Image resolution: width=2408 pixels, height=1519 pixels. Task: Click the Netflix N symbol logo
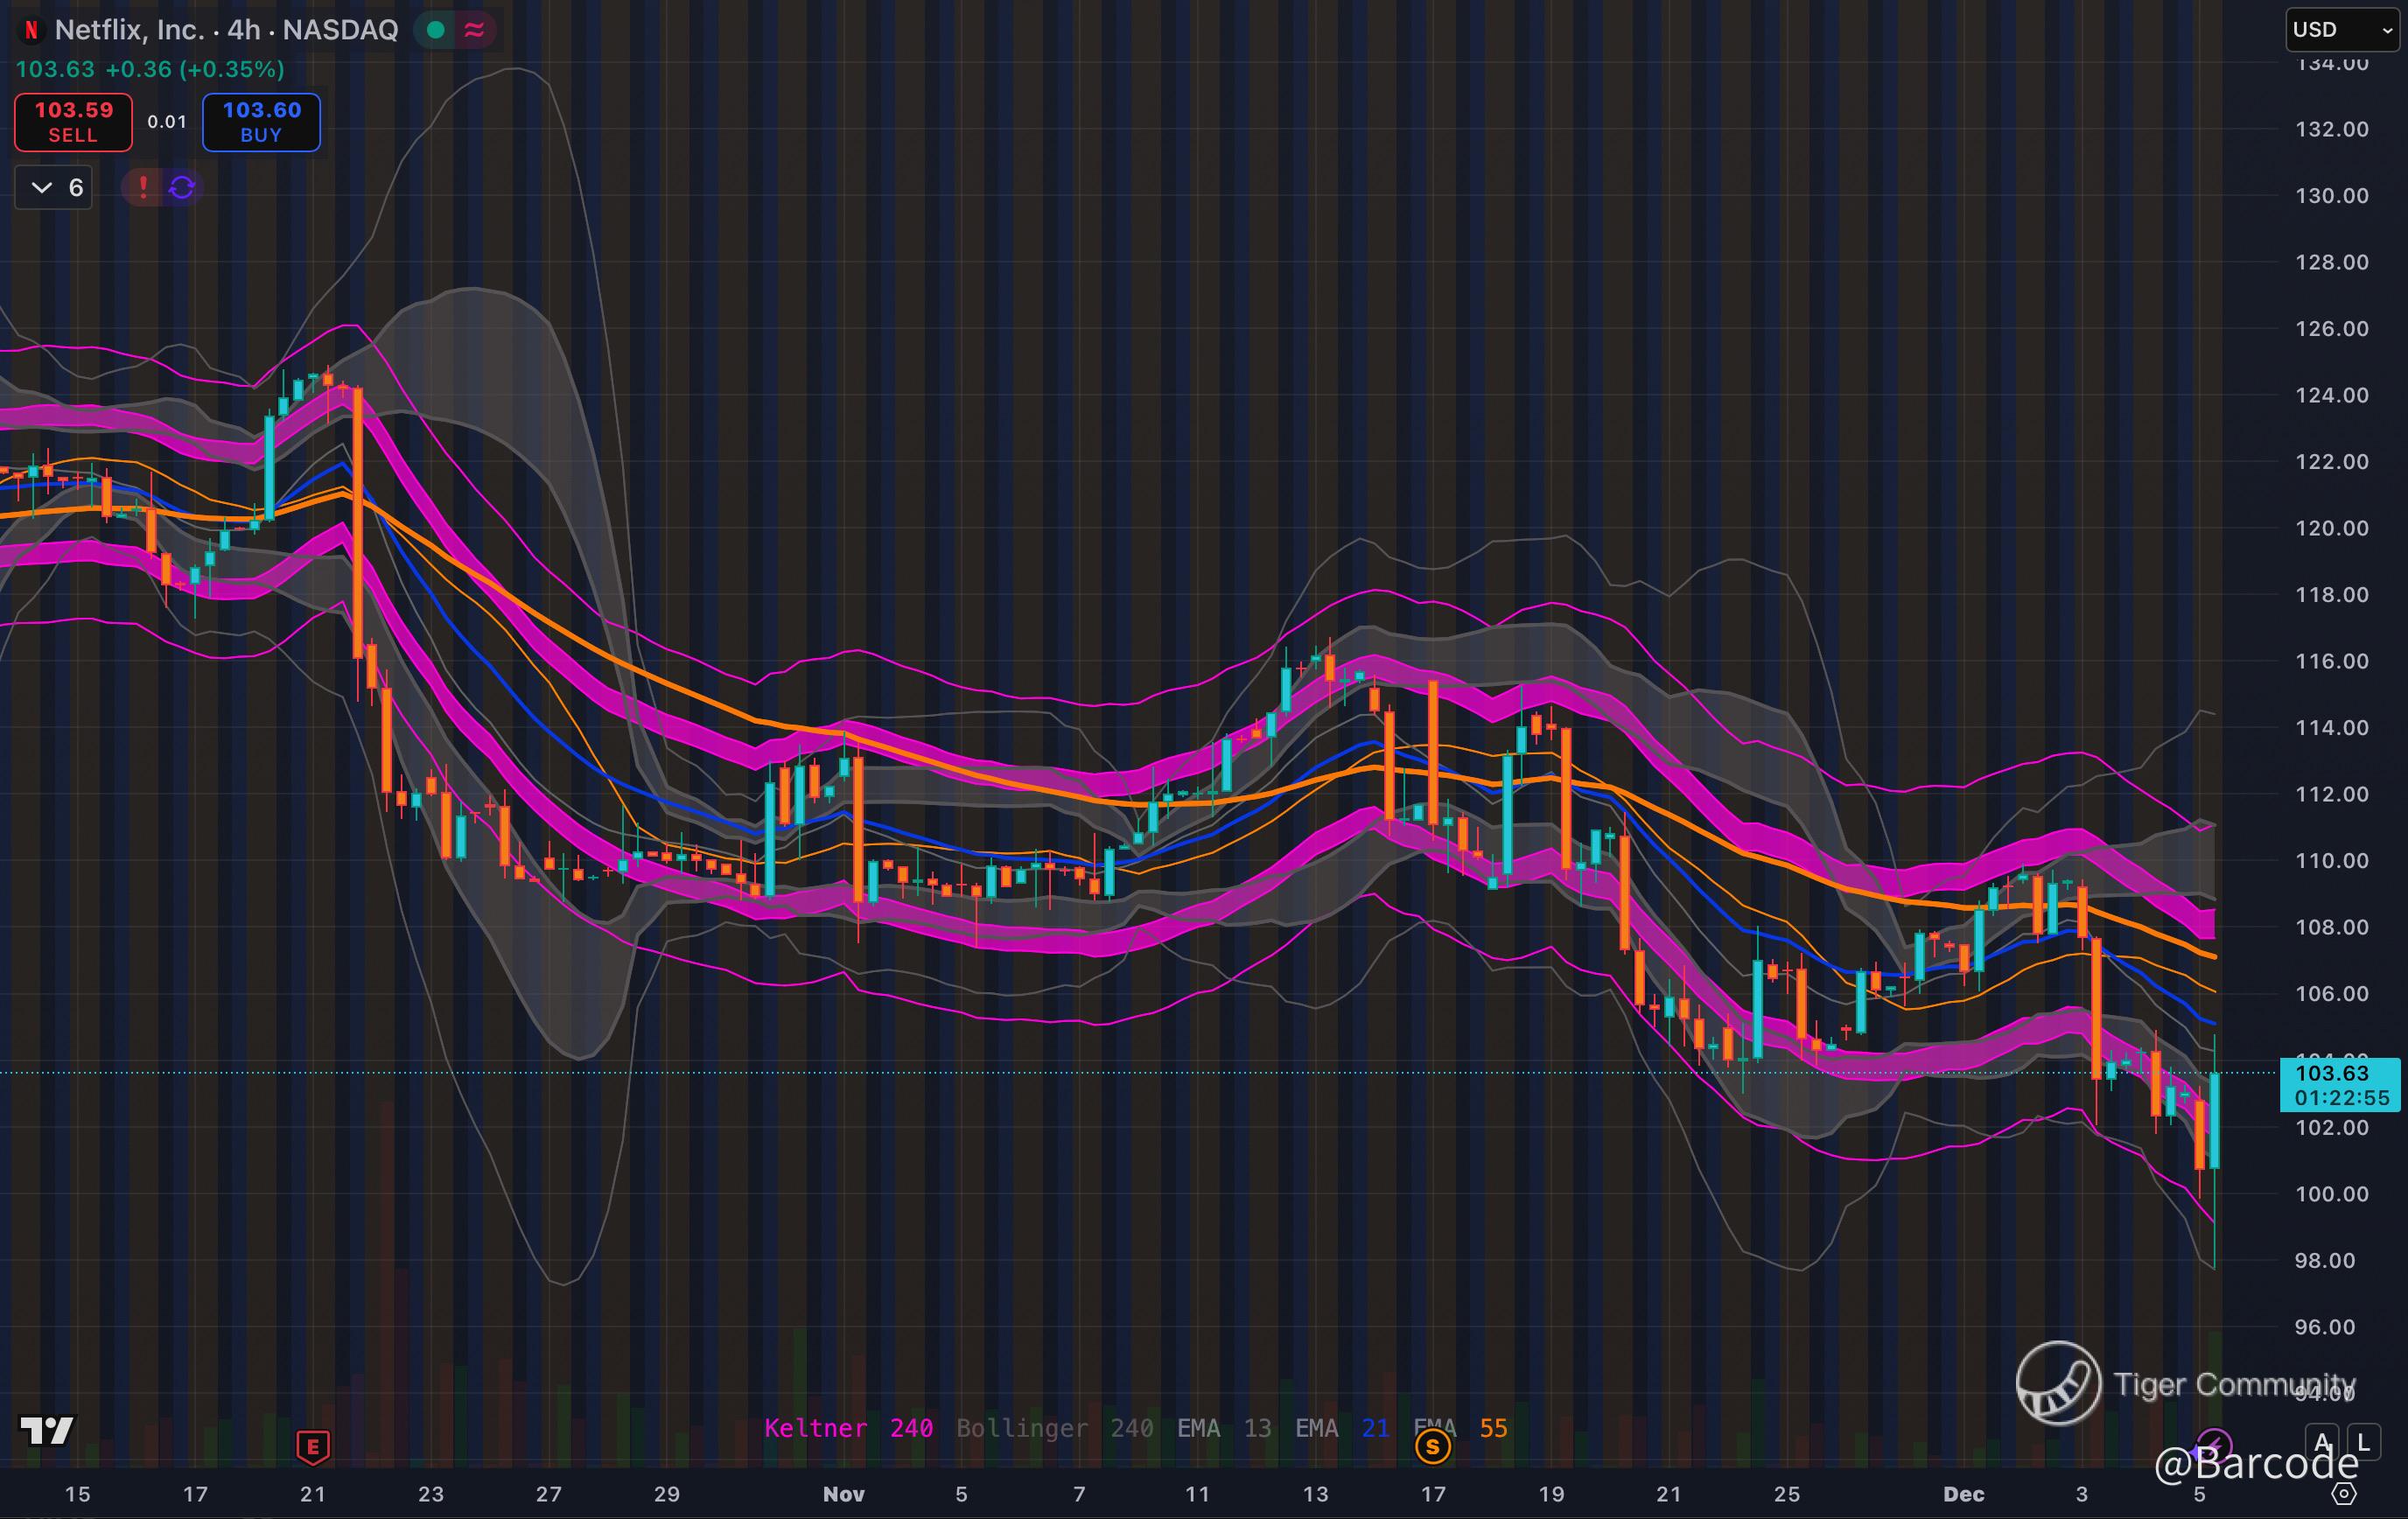point(31,30)
